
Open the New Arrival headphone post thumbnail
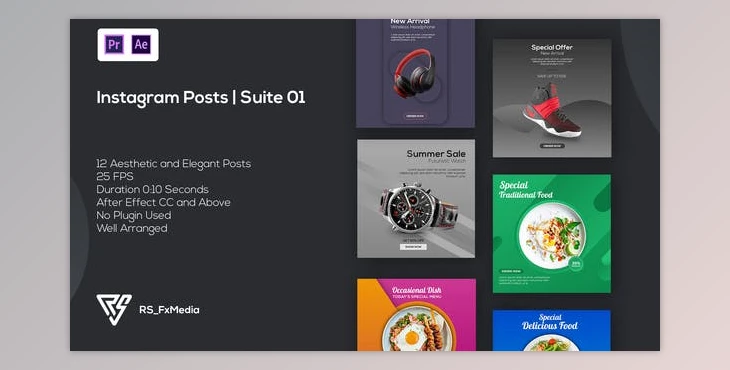pyautogui.click(x=415, y=73)
